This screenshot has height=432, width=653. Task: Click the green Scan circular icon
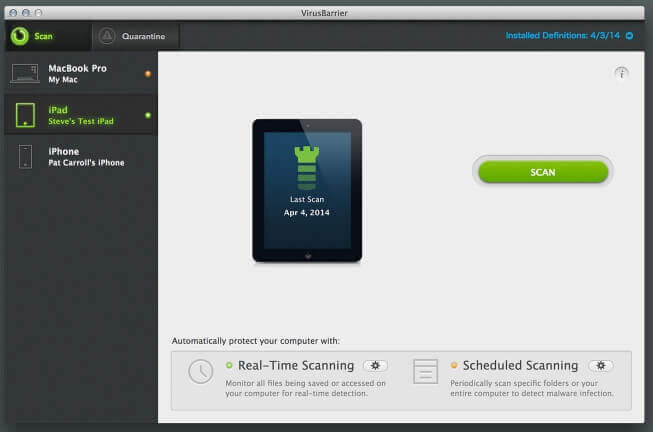tap(20, 36)
